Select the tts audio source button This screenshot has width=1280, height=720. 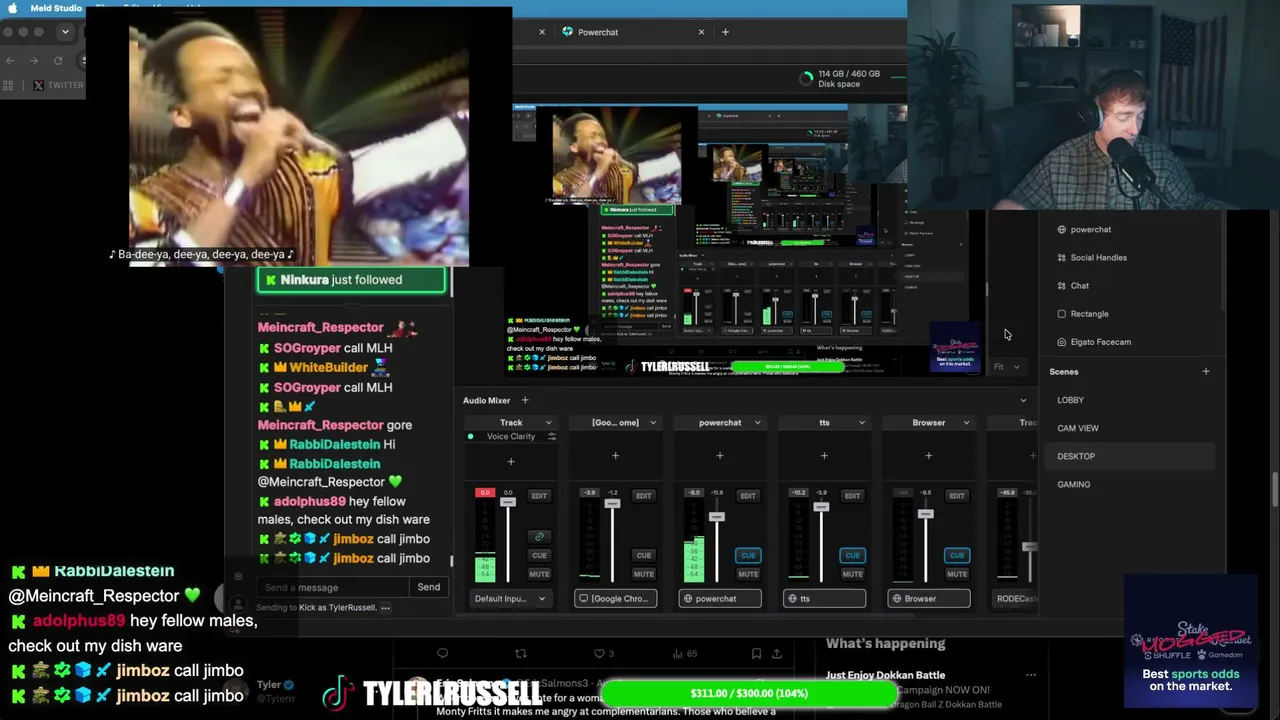(824, 599)
